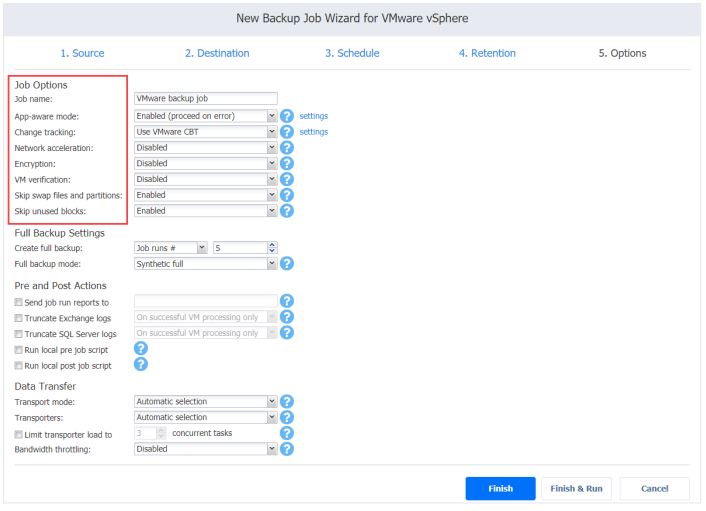The image size is (706, 511).
Task: Expand the Encryption dropdown
Action: 205,163
